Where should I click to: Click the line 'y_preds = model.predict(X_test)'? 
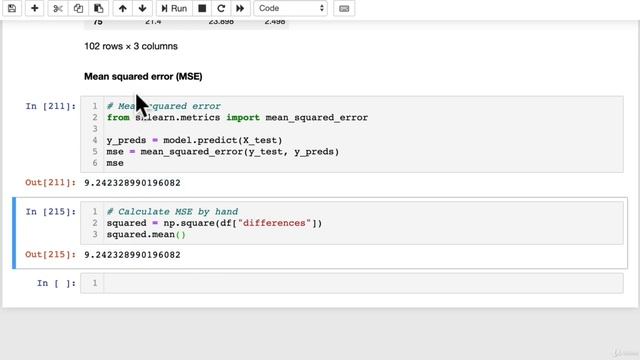194,140
